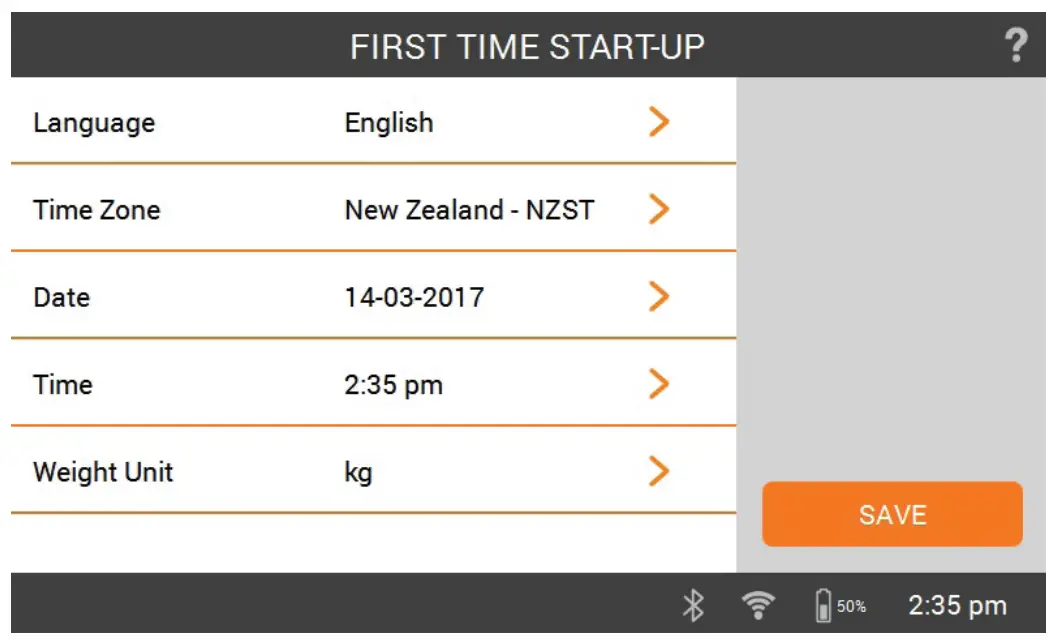Click the clock showing 2:35 pm in status bar
1058x640 pixels.
point(957,604)
